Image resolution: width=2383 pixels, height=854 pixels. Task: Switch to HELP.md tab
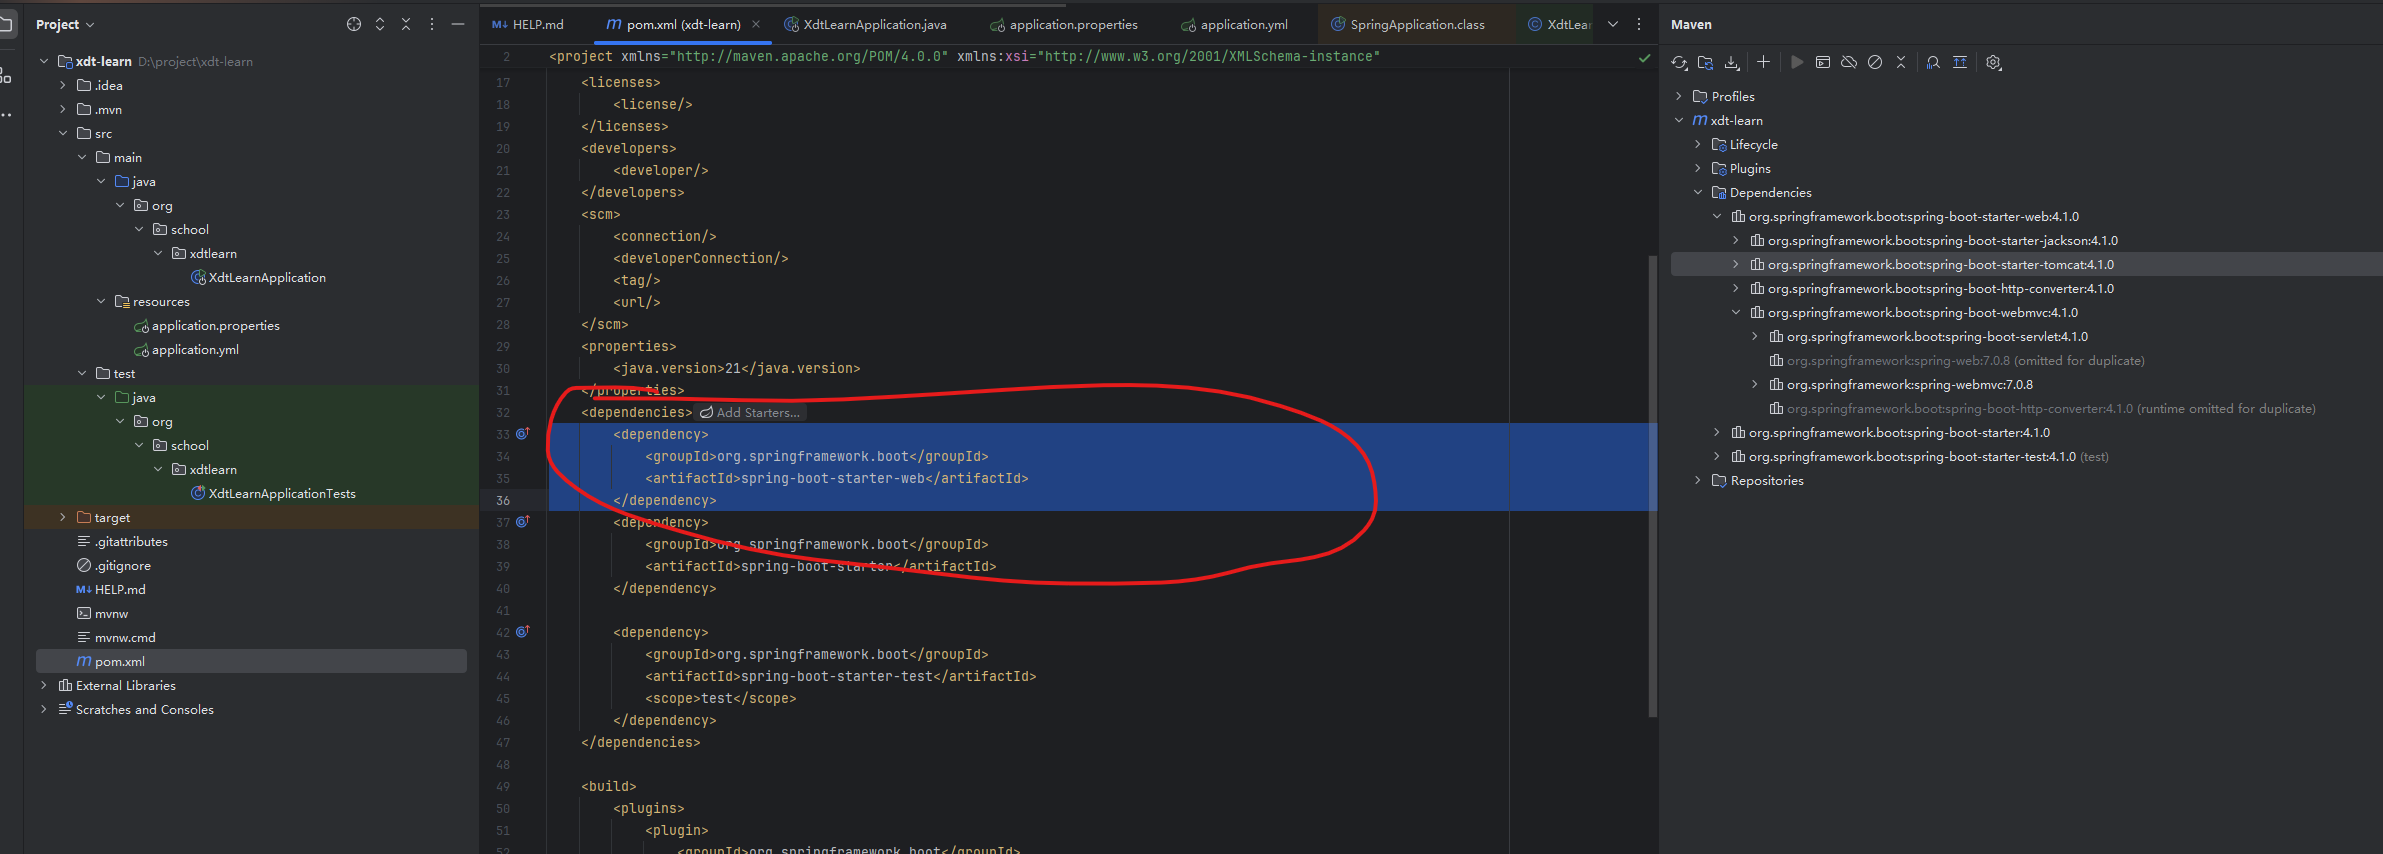pyautogui.click(x=528, y=24)
